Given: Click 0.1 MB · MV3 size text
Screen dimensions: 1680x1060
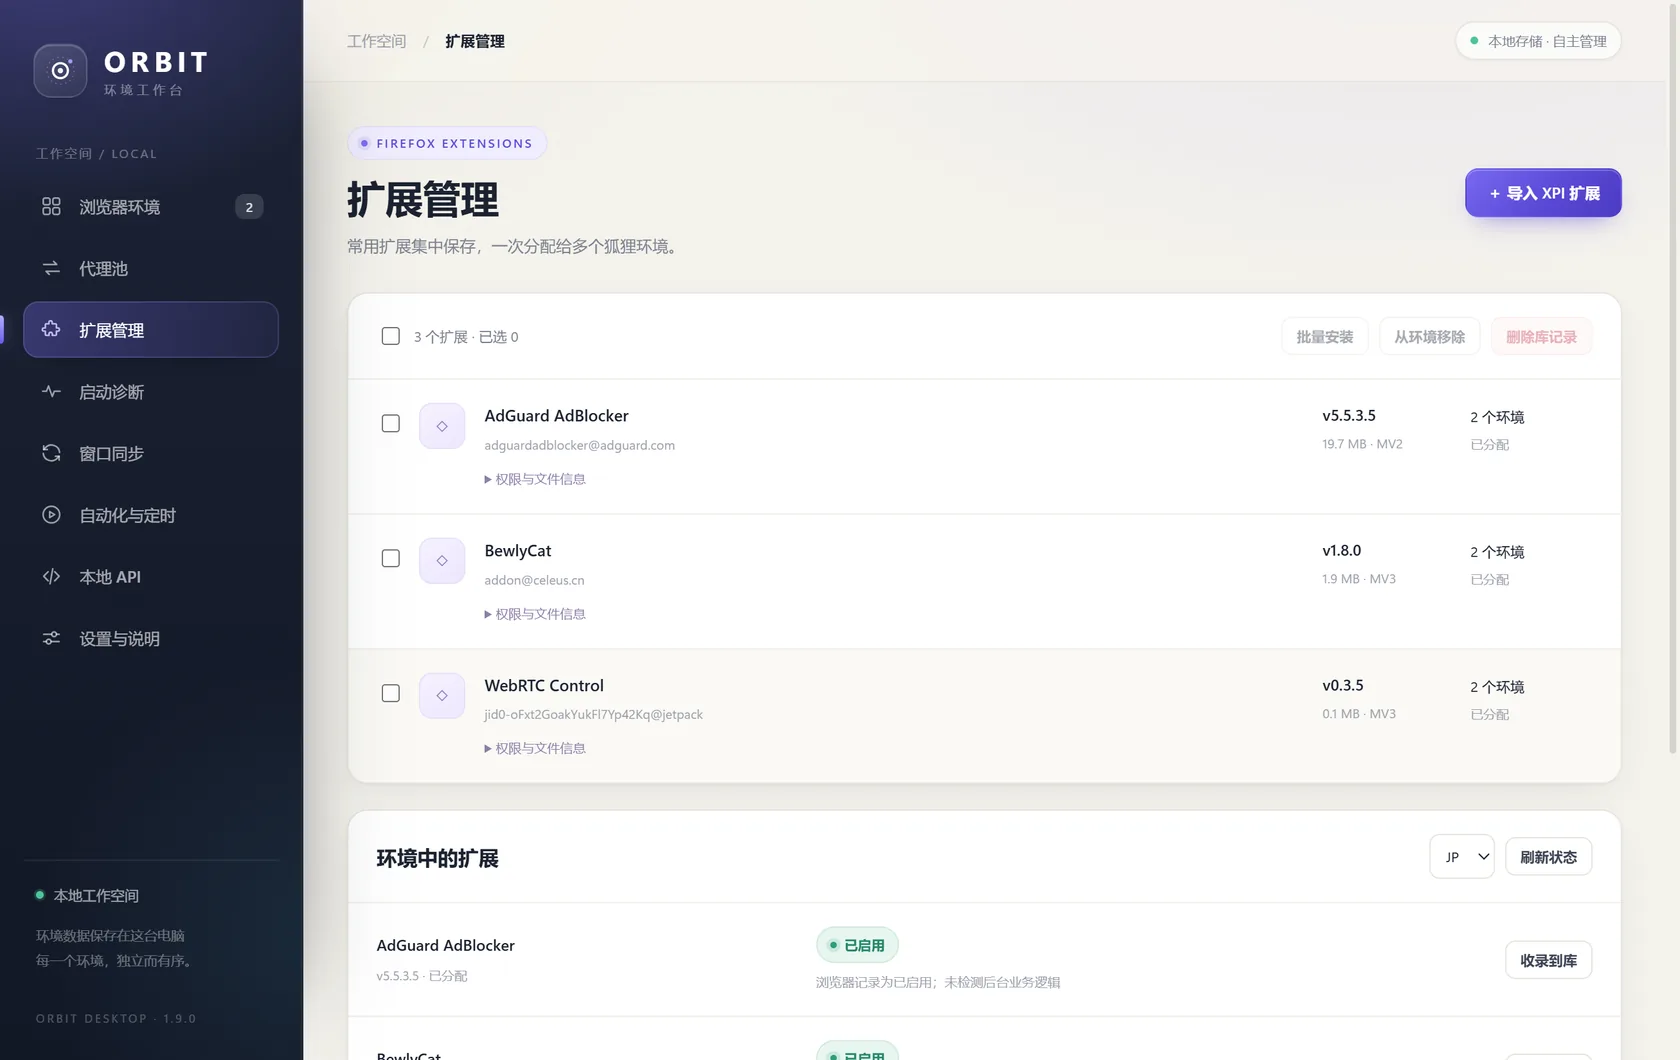Looking at the screenshot, I should click(1359, 714).
